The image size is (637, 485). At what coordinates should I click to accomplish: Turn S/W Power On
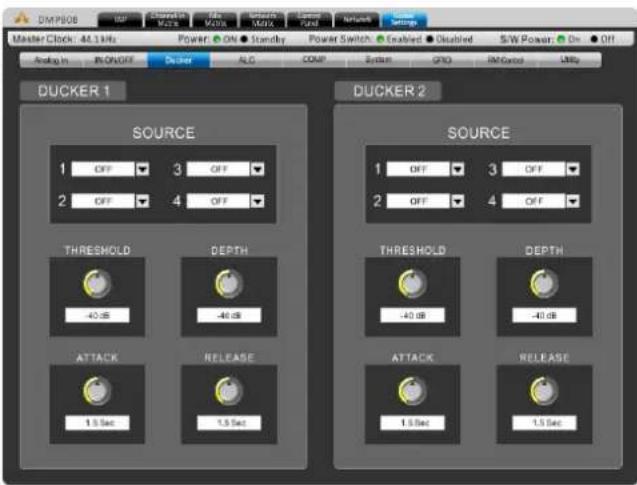561,39
